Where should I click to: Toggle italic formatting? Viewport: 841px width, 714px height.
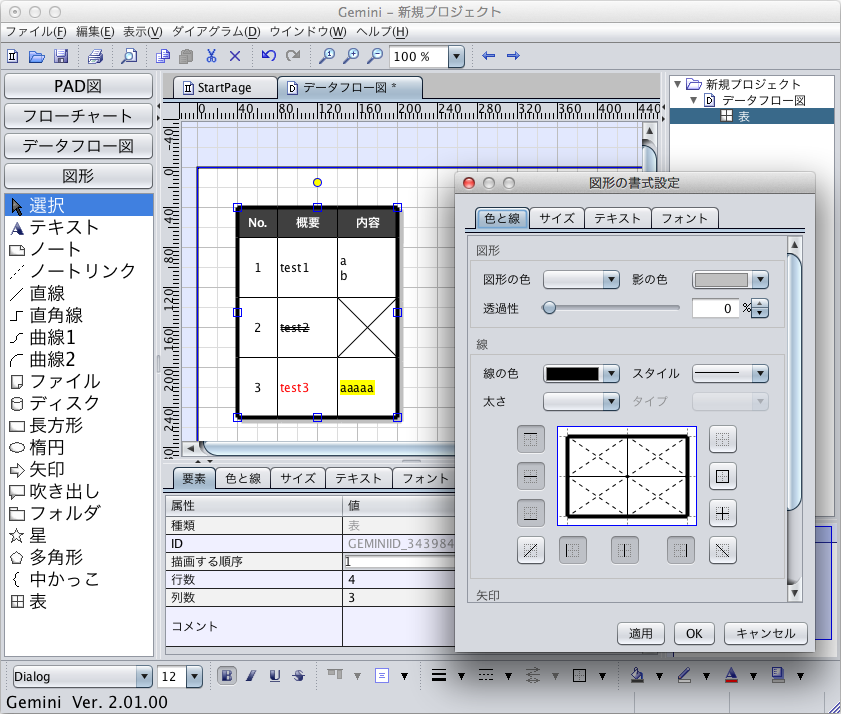coord(251,675)
